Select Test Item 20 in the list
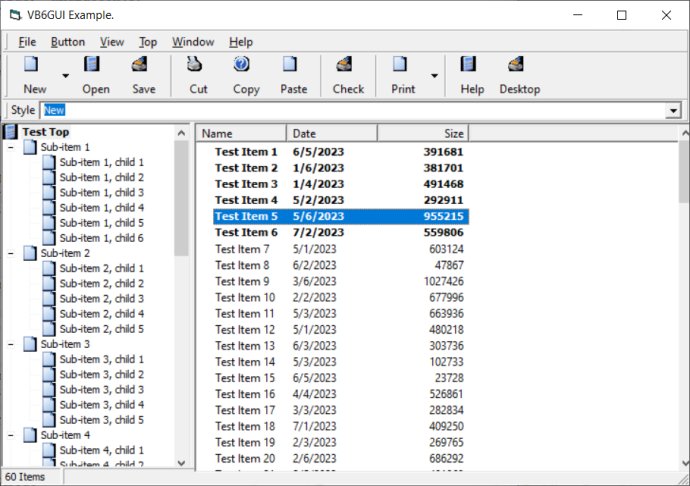Image resolution: width=690 pixels, height=486 pixels. pos(245,459)
